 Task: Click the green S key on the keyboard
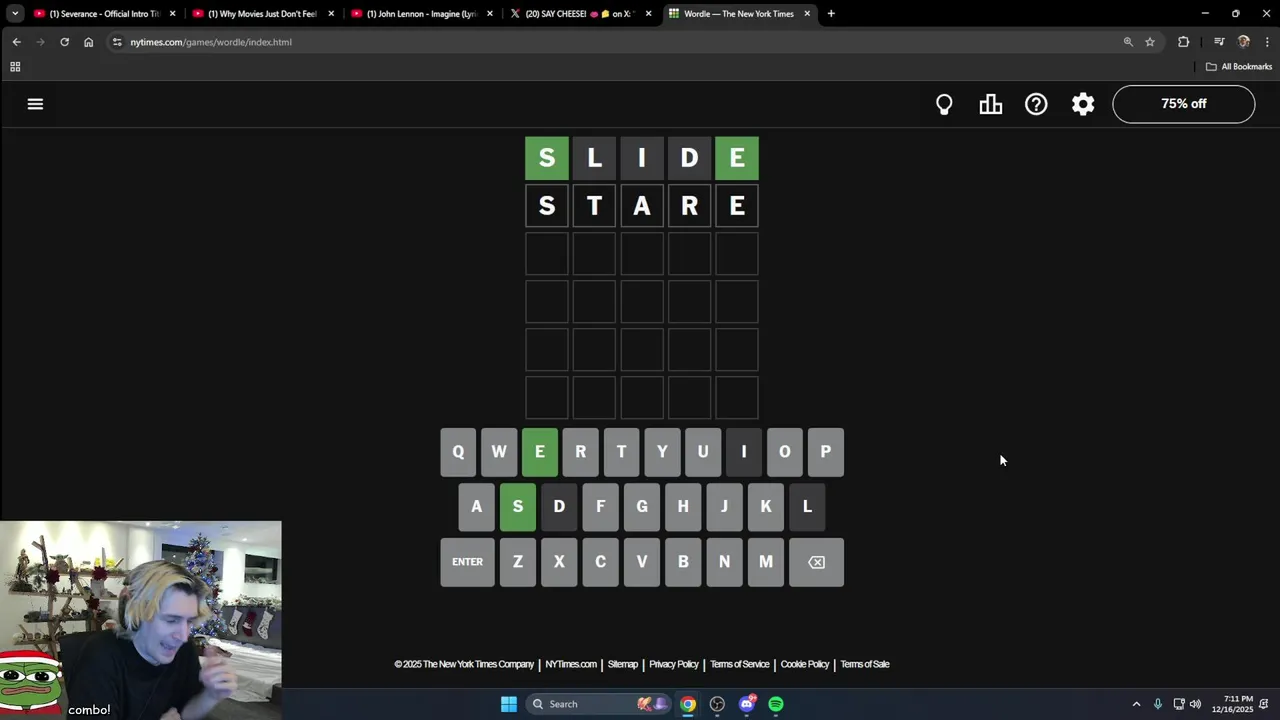[x=518, y=507]
